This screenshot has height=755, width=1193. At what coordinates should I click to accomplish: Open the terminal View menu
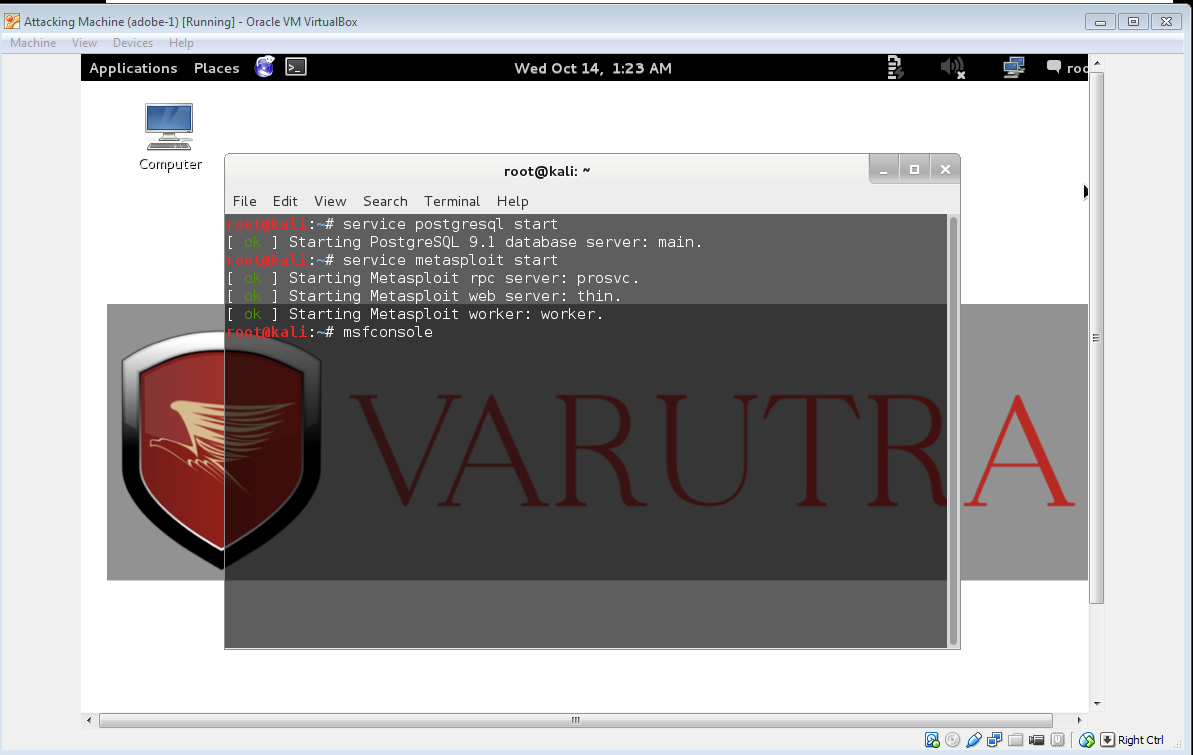pyautogui.click(x=330, y=201)
